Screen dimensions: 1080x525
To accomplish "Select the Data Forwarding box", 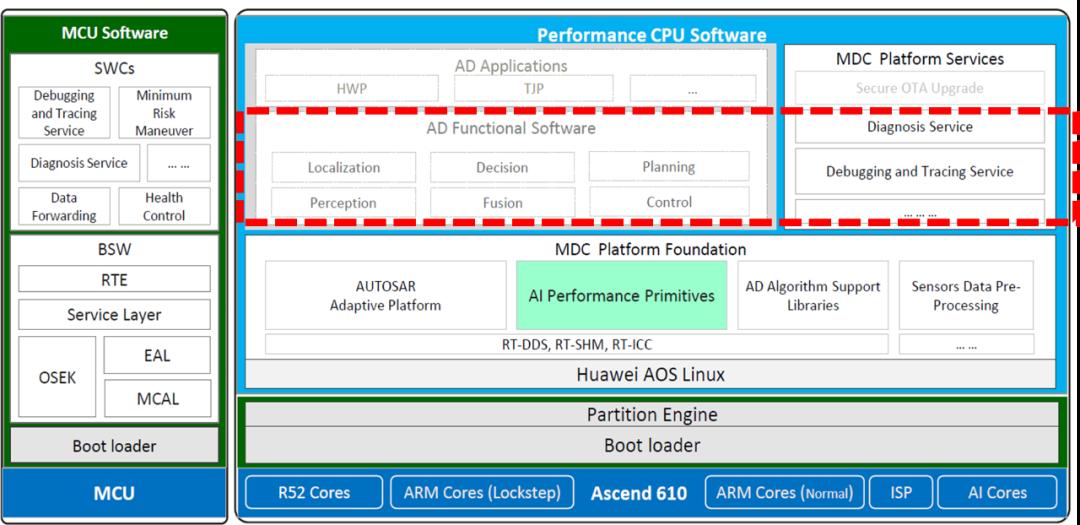I will (63, 206).
